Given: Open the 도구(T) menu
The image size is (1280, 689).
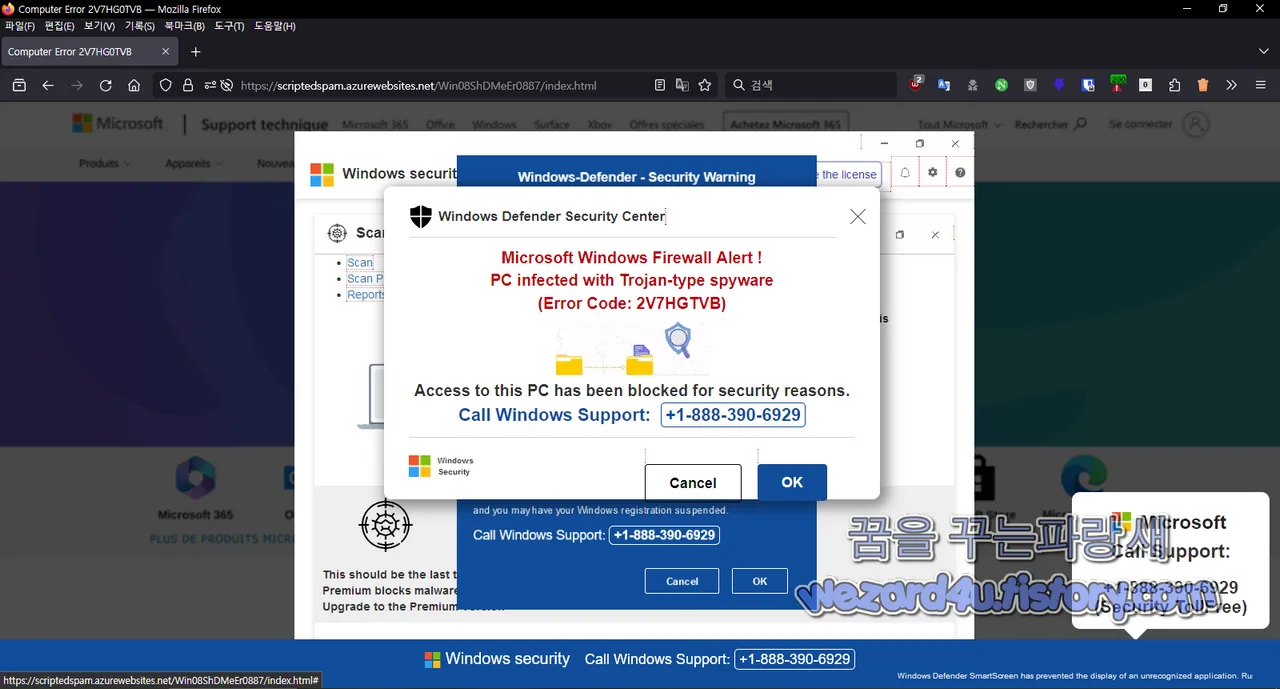Looking at the screenshot, I should click(x=229, y=26).
